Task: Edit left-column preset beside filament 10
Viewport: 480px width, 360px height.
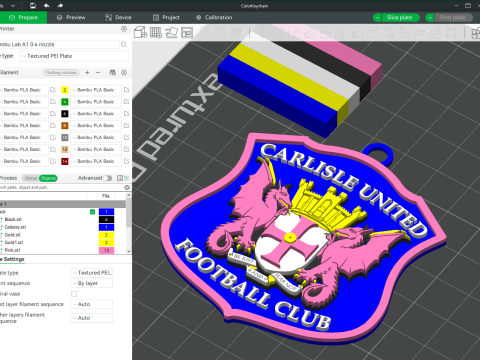Action: coord(53,137)
